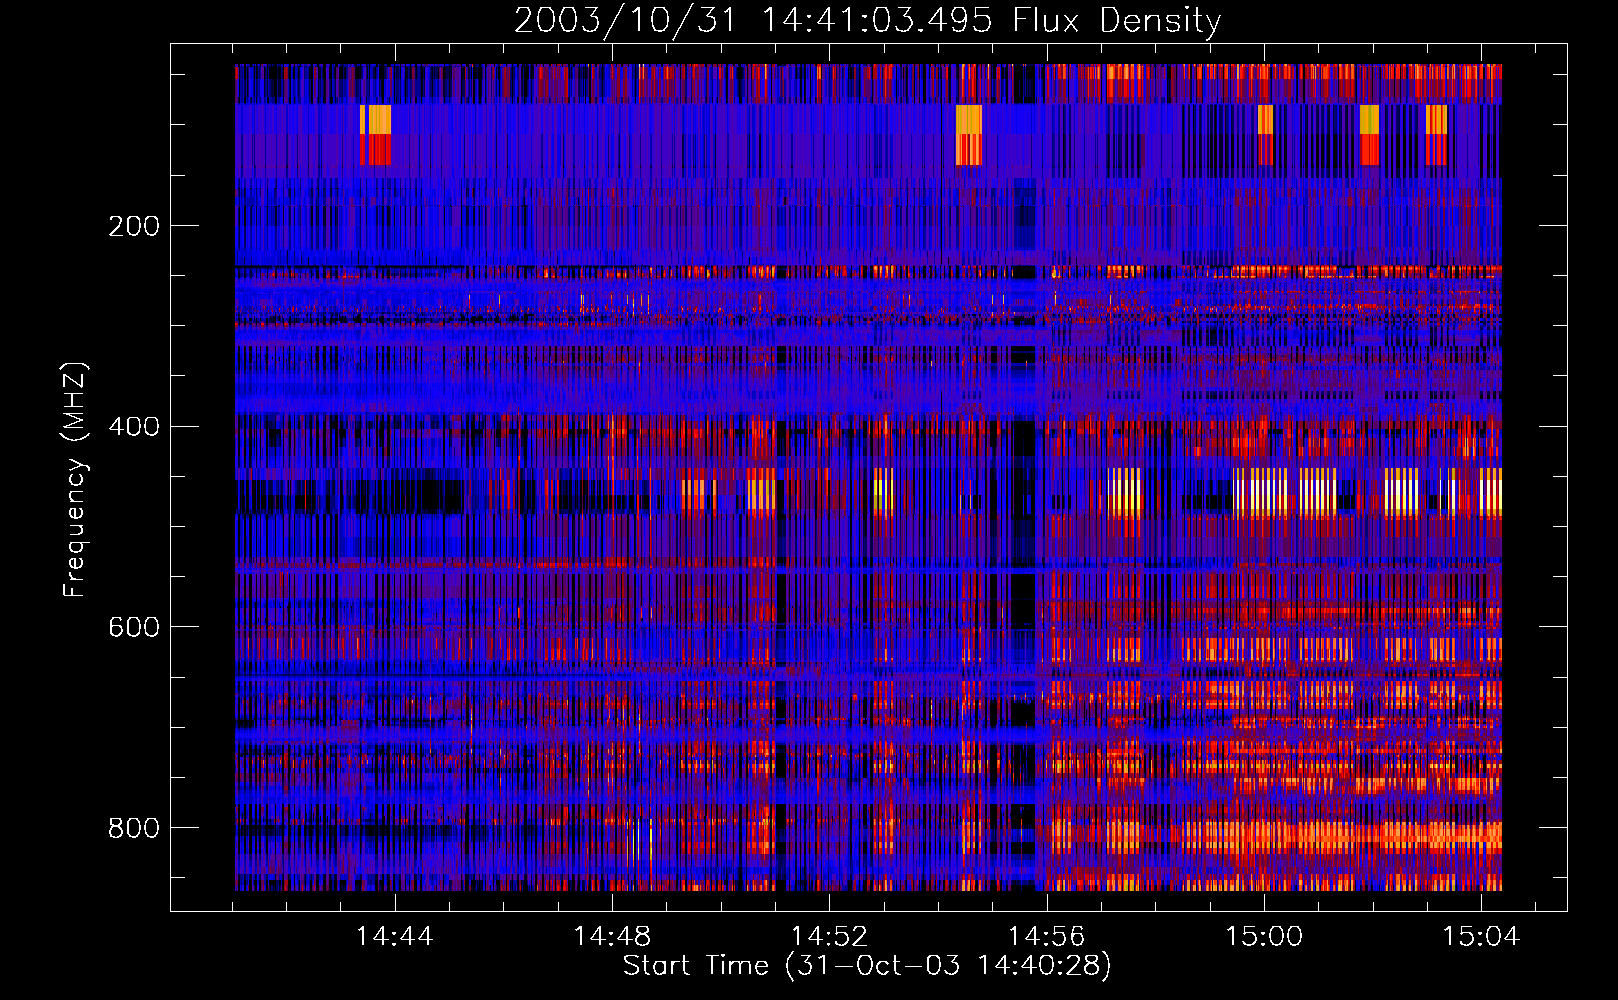Click the 14:56 time tick label
Viewport: 1618px width, 1000px height.
coord(1046,936)
